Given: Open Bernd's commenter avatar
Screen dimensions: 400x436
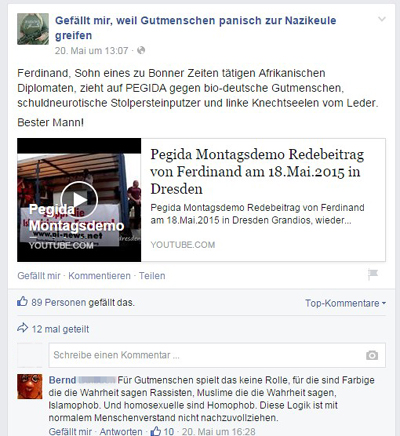Looking at the screenshot, I should 30,387.
